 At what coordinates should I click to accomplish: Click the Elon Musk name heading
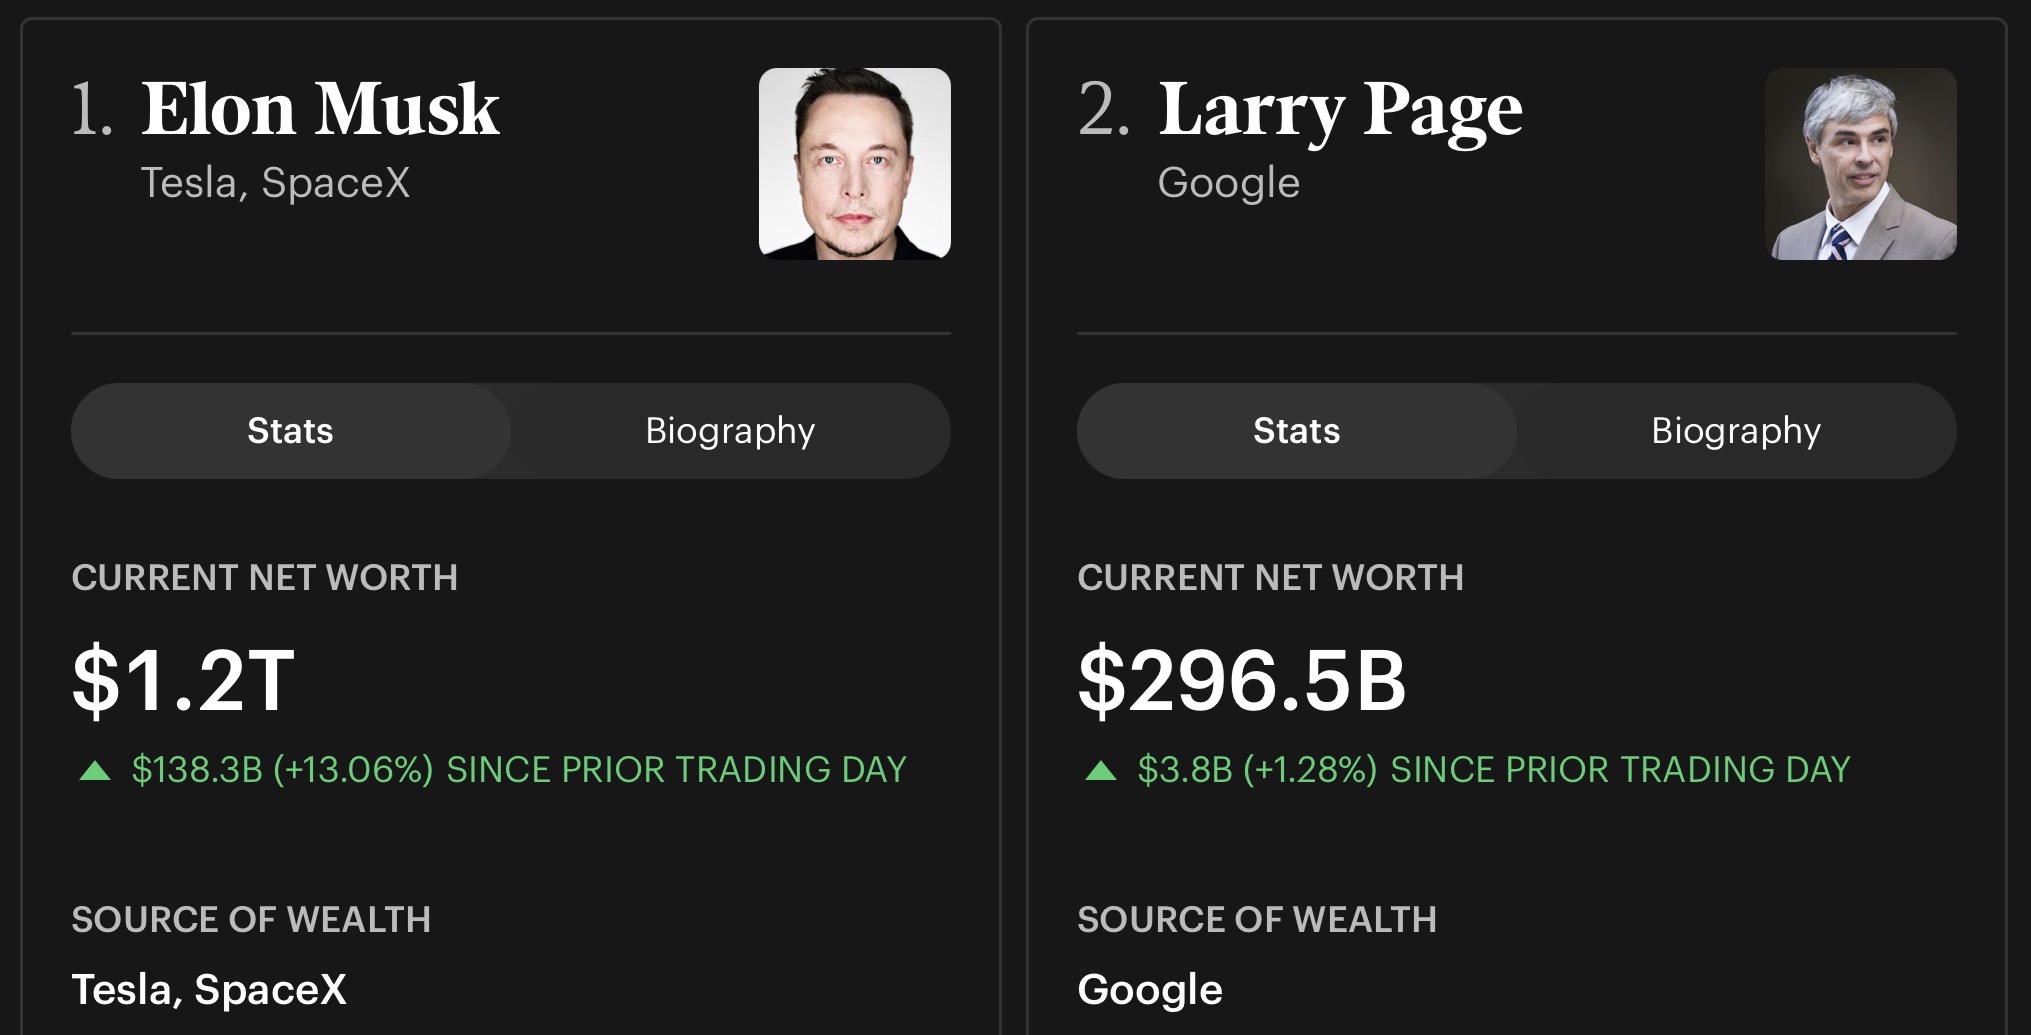(x=320, y=109)
